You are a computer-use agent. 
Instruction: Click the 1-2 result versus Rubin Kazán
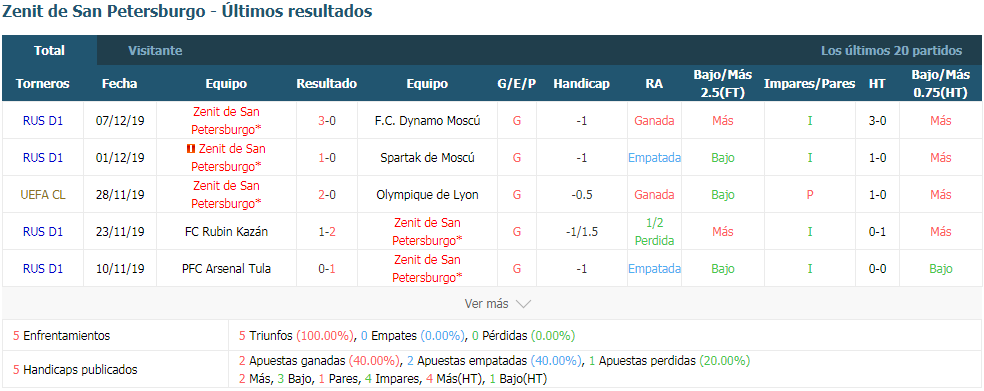pos(326,232)
